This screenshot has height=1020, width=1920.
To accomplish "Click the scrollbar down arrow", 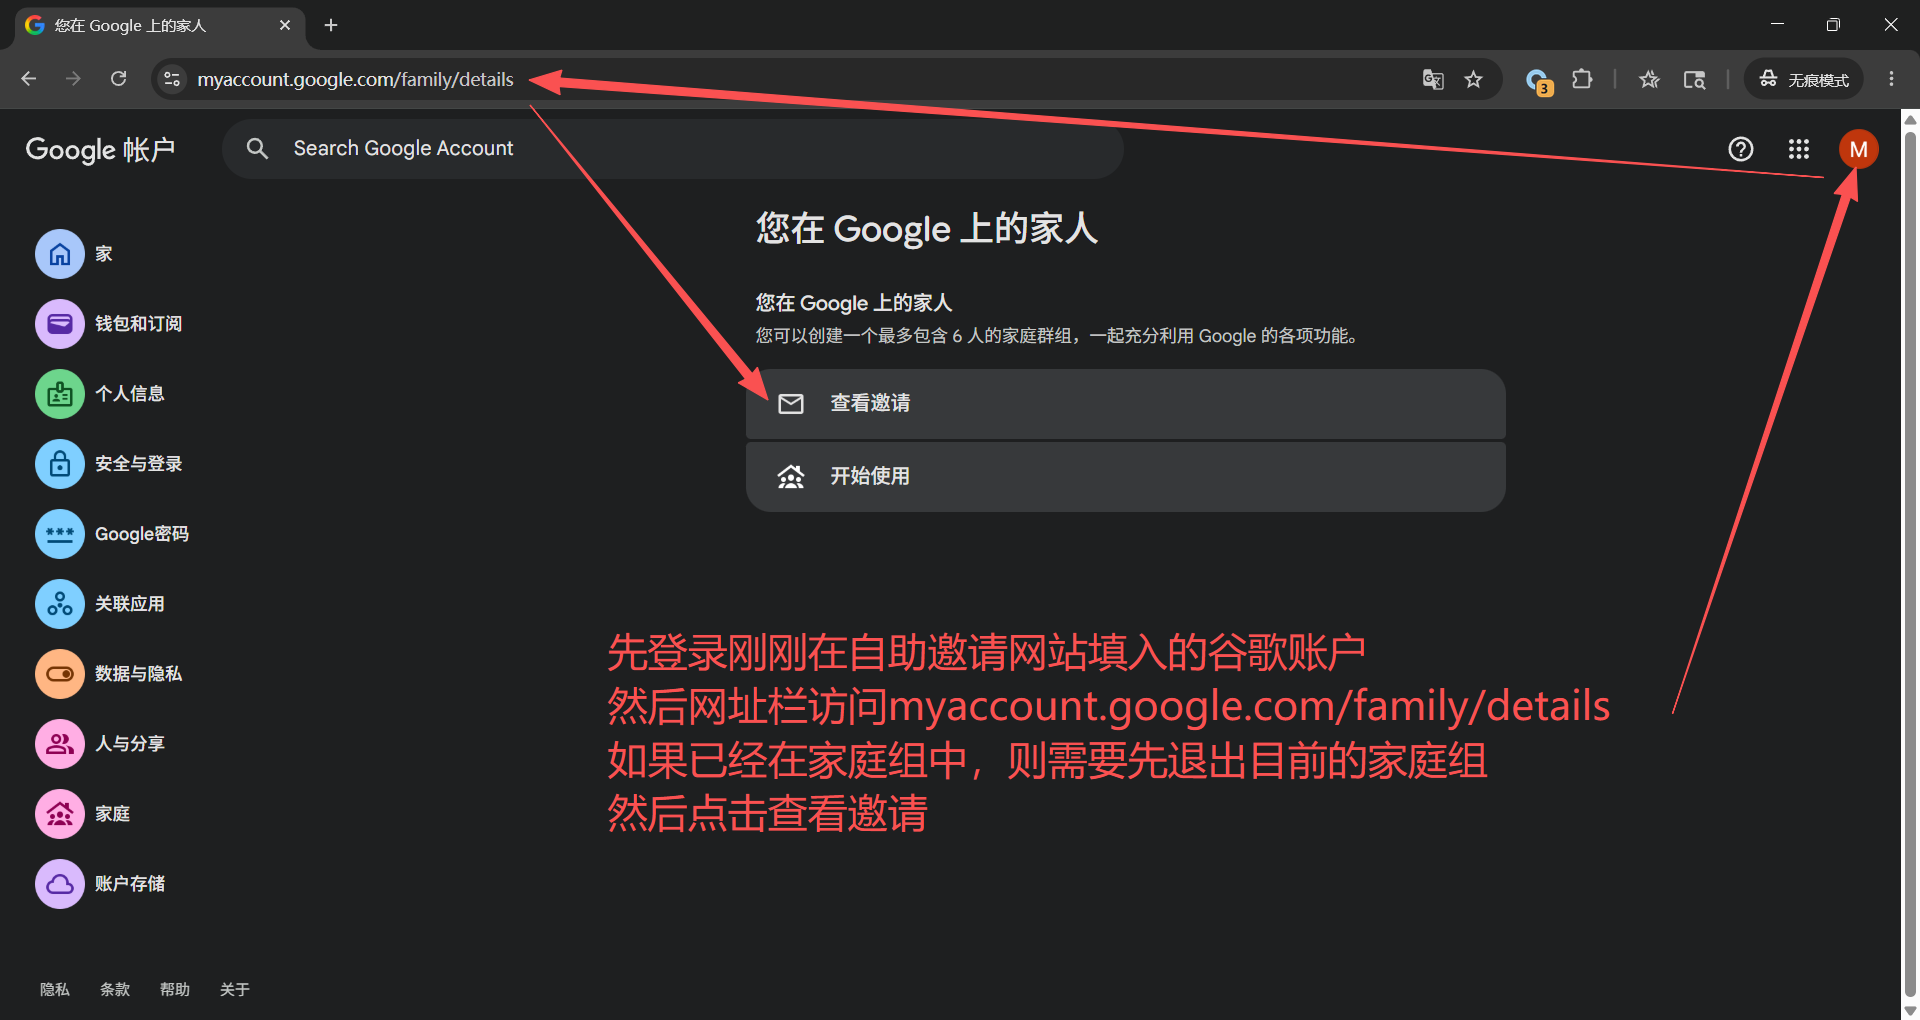I will click(x=1910, y=1010).
